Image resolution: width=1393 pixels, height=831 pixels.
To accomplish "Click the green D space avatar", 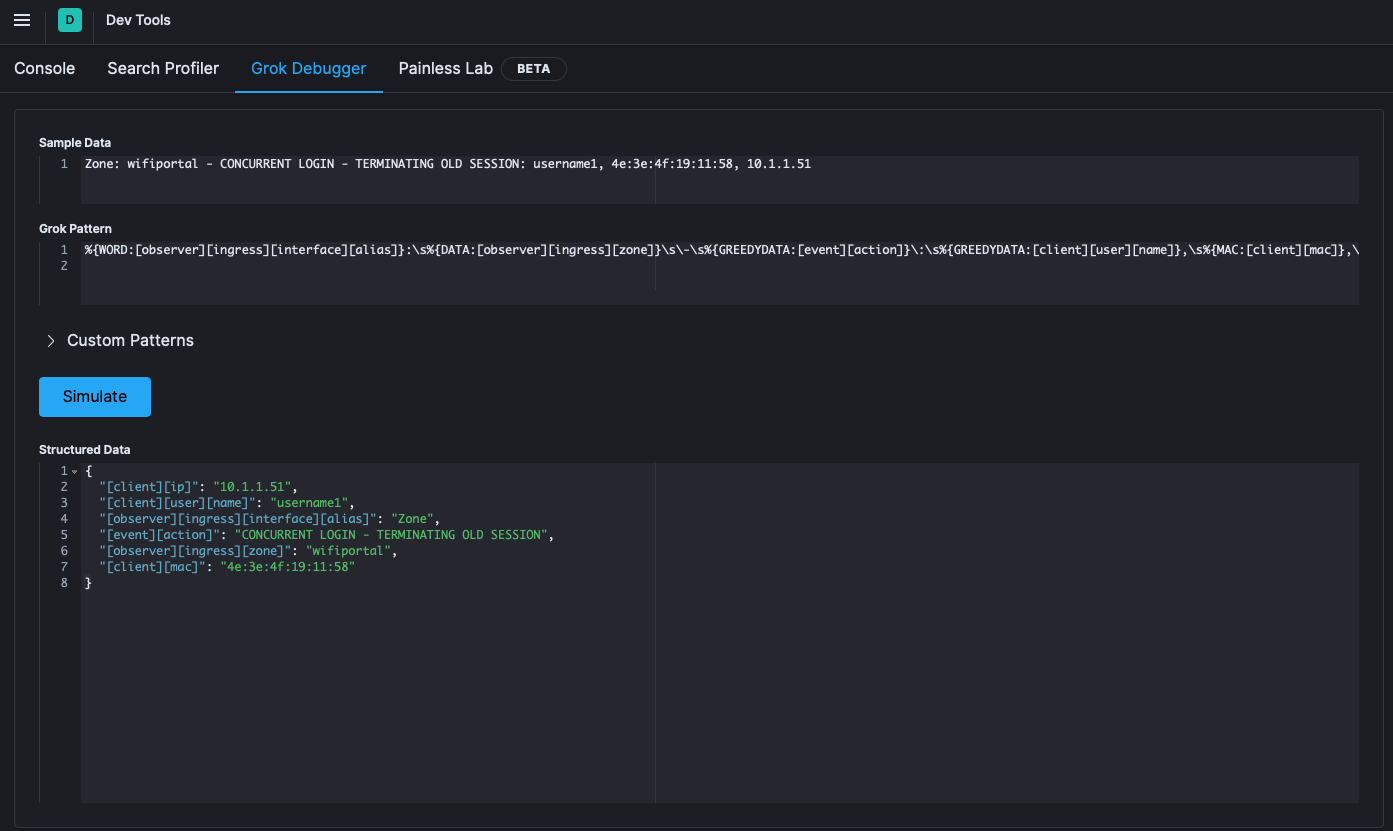I will pos(69,20).
